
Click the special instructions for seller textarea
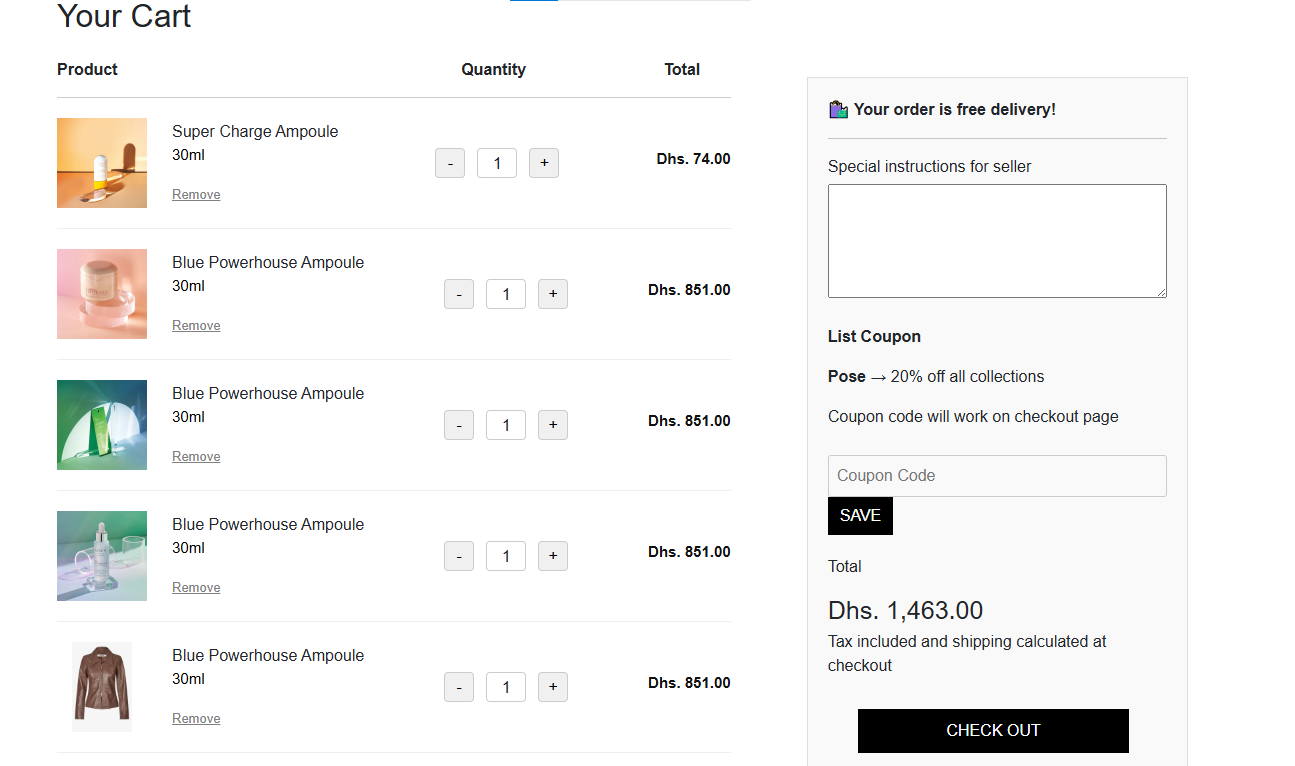click(x=997, y=241)
